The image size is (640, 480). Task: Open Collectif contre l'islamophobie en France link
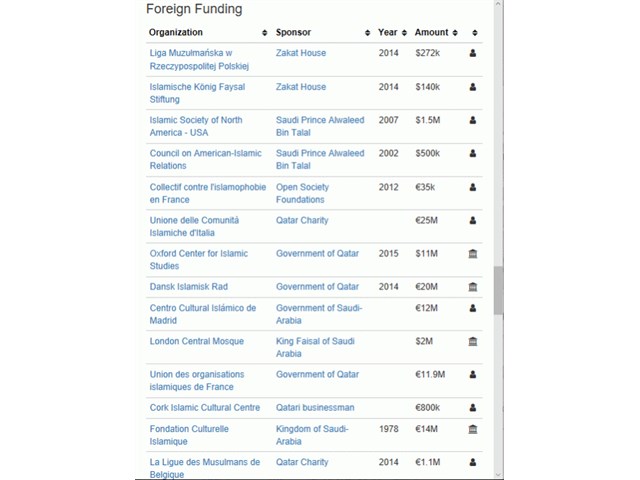[208, 193]
